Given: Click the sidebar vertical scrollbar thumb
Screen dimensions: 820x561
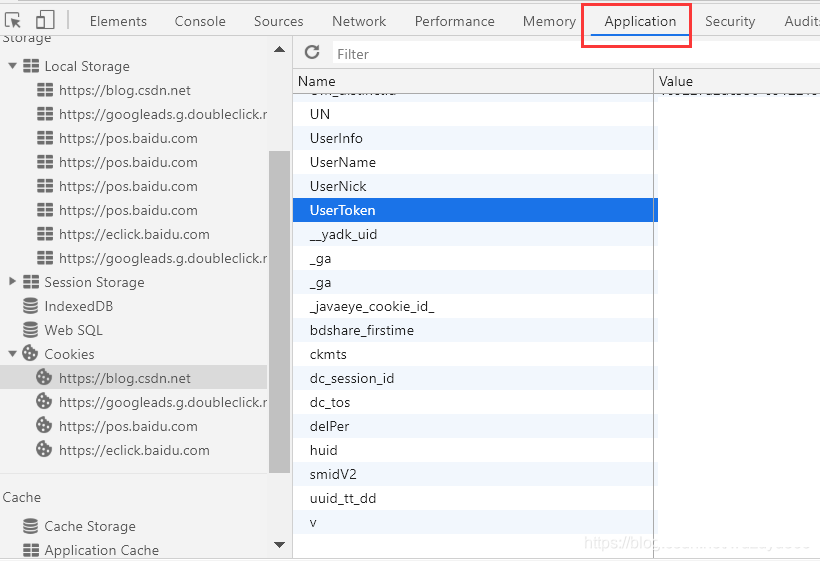Looking at the screenshot, I should (x=279, y=310).
